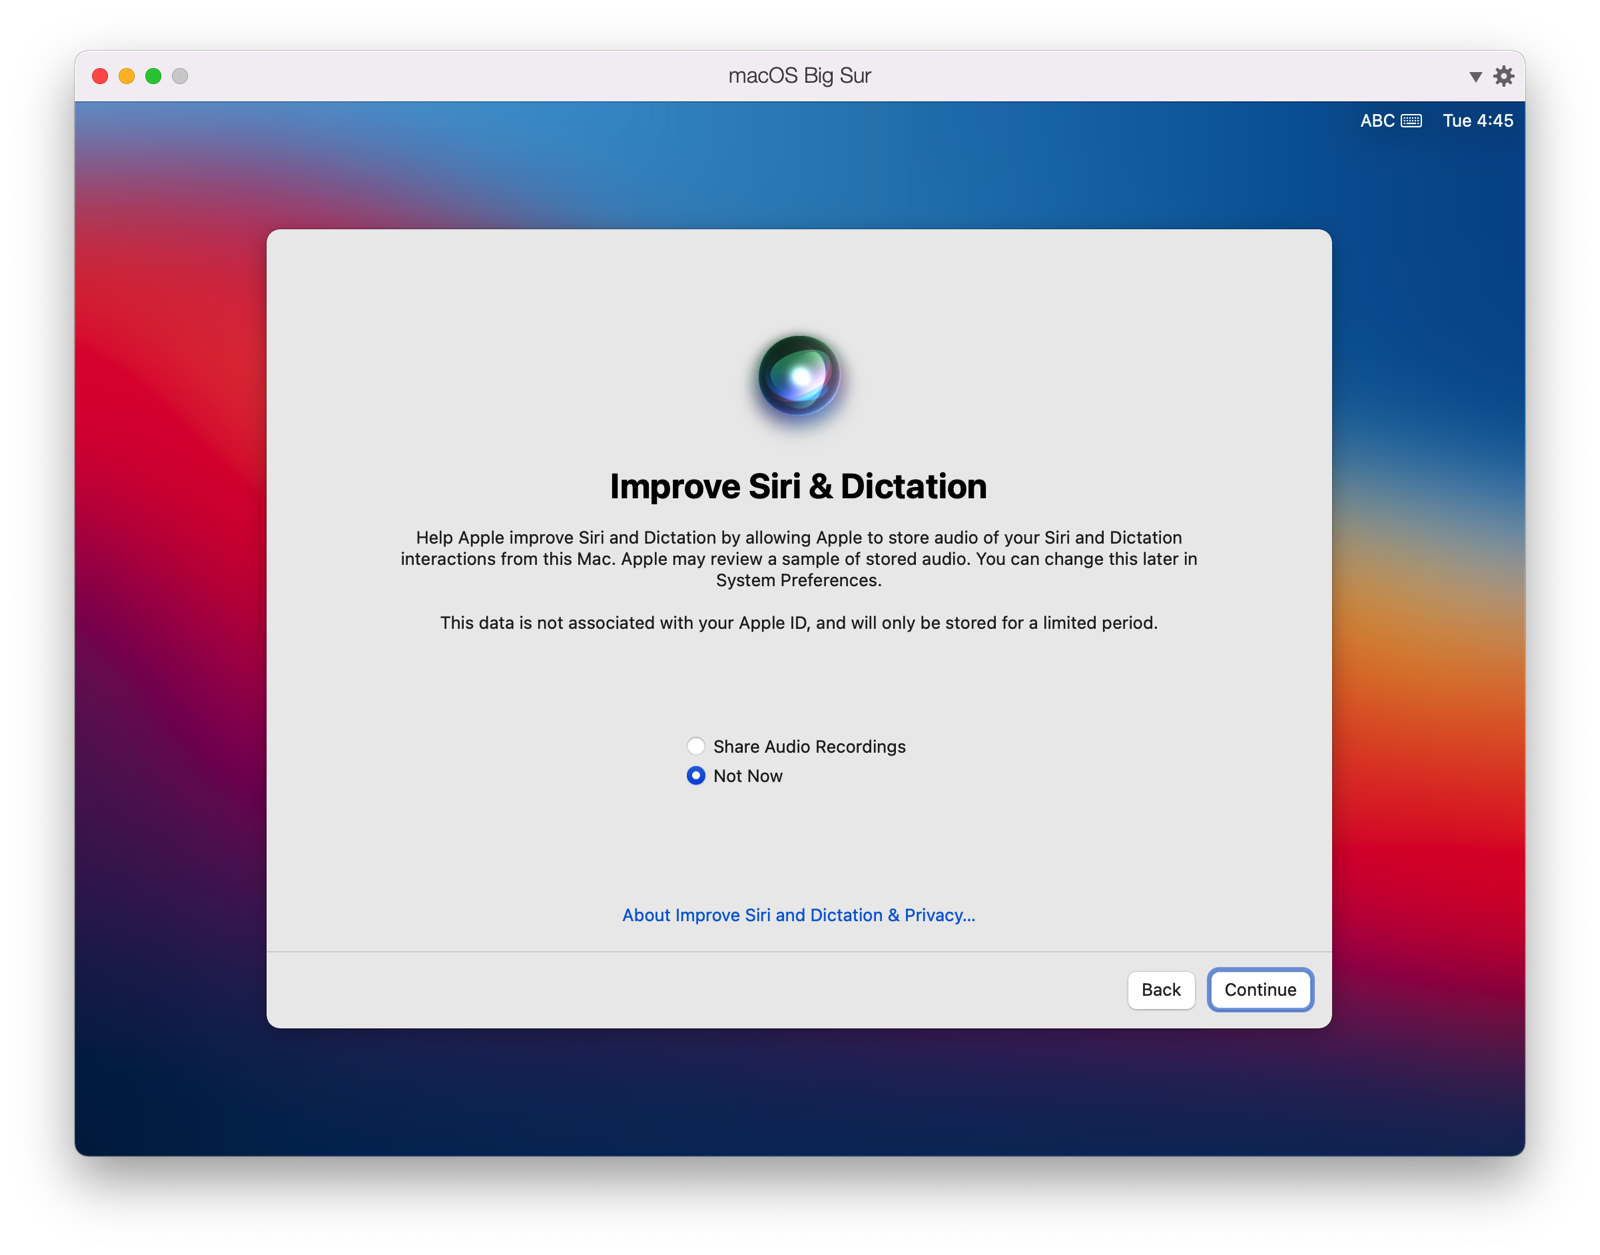
Task: Click the red close window control
Action: pyautogui.click(x=98, y=75)
